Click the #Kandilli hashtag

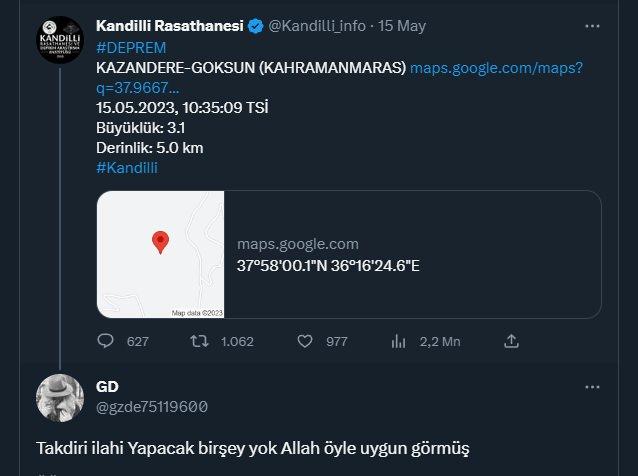(127, 168)
